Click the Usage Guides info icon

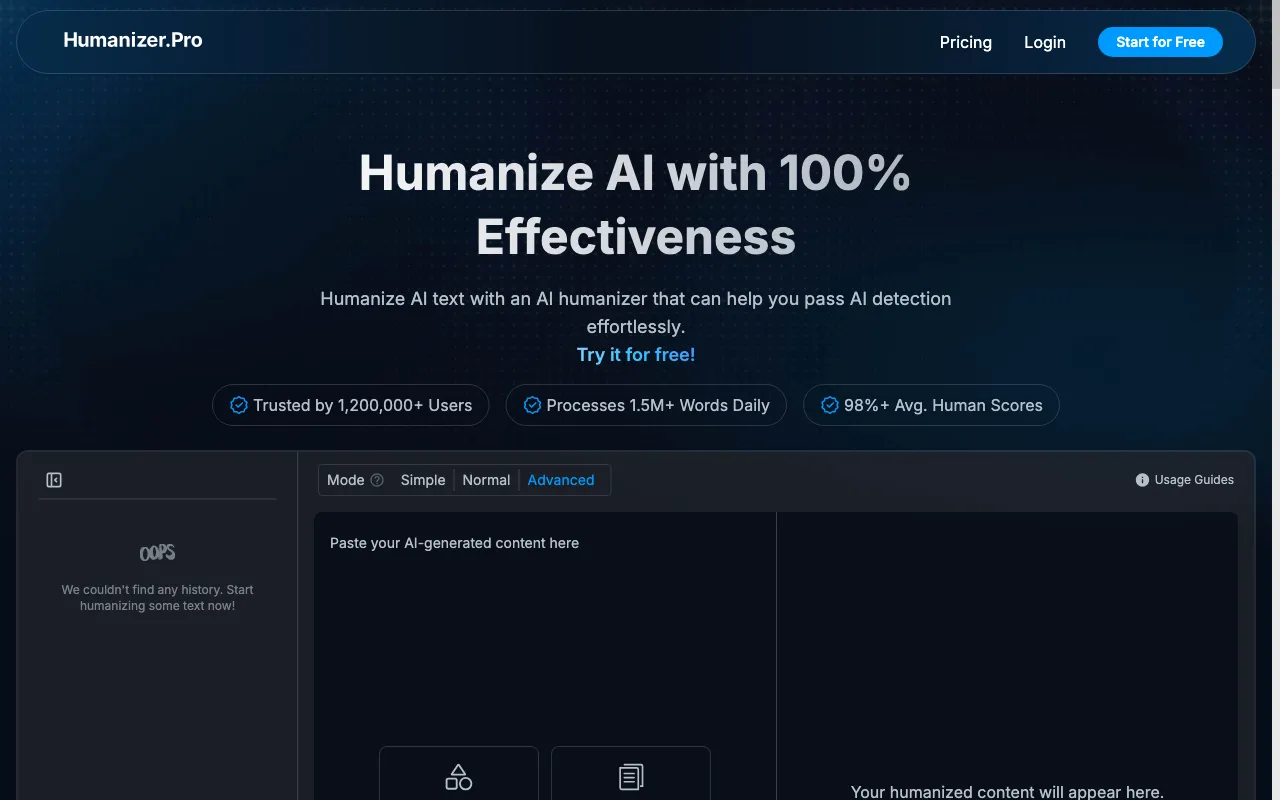click(1142, 480)
